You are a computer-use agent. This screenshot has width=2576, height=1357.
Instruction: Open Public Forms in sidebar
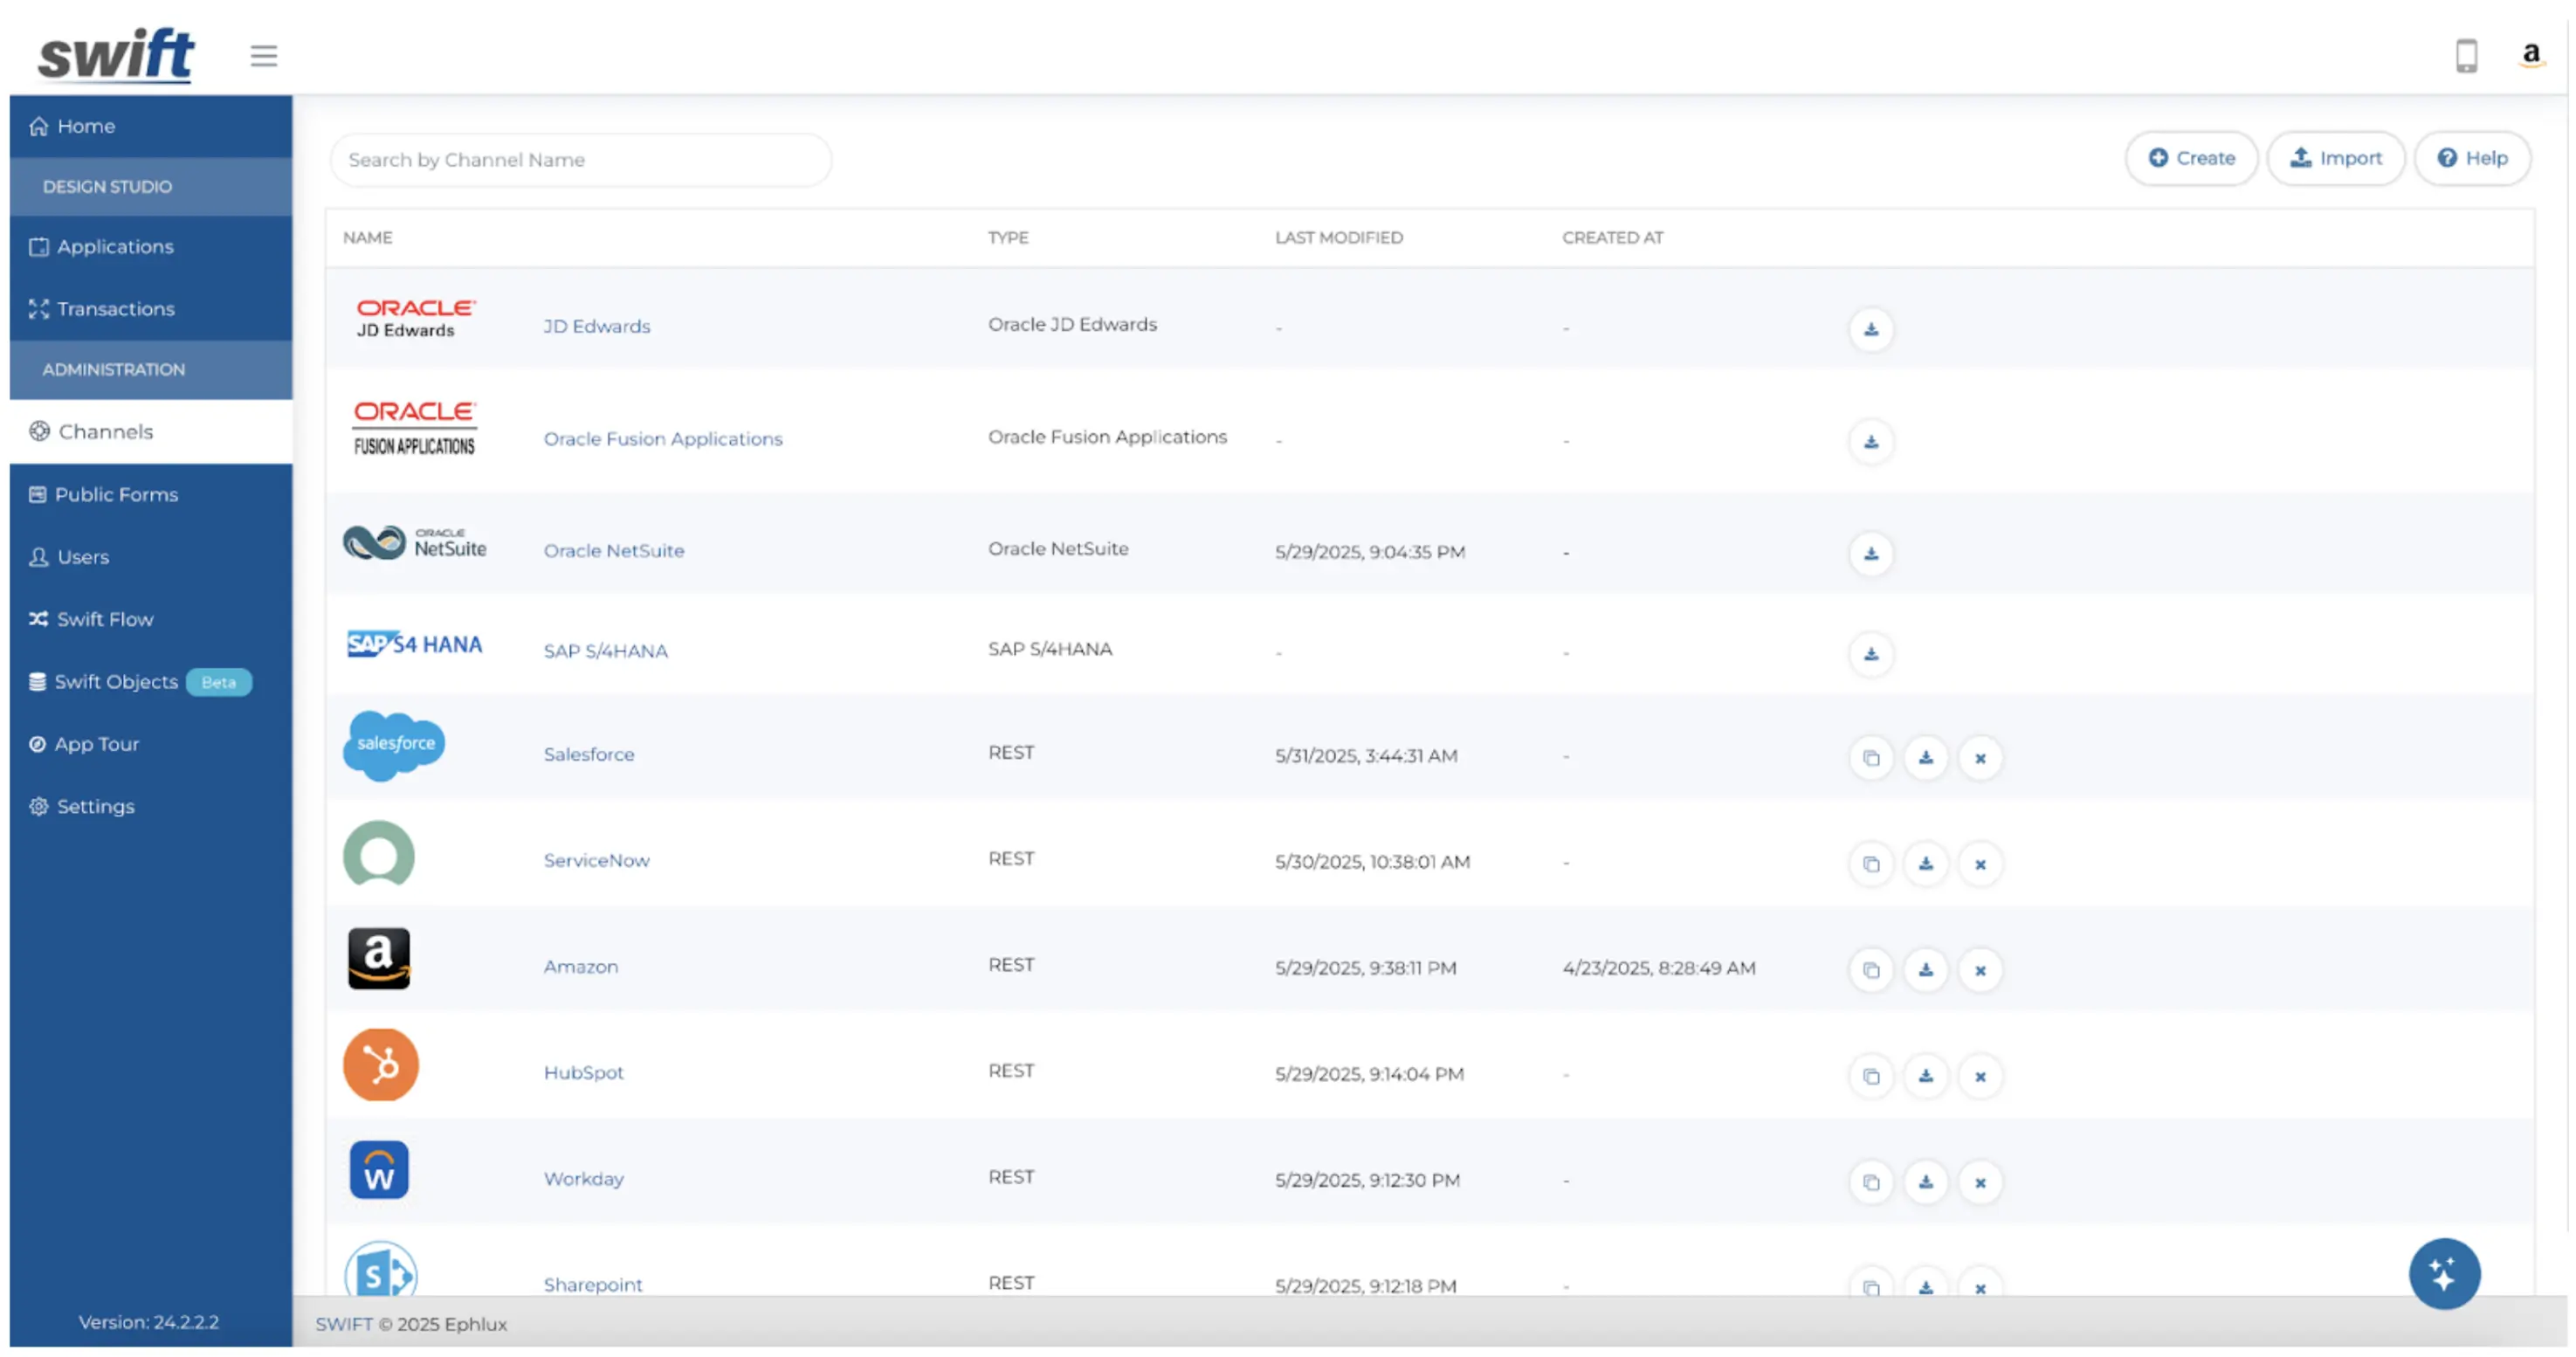151,494
